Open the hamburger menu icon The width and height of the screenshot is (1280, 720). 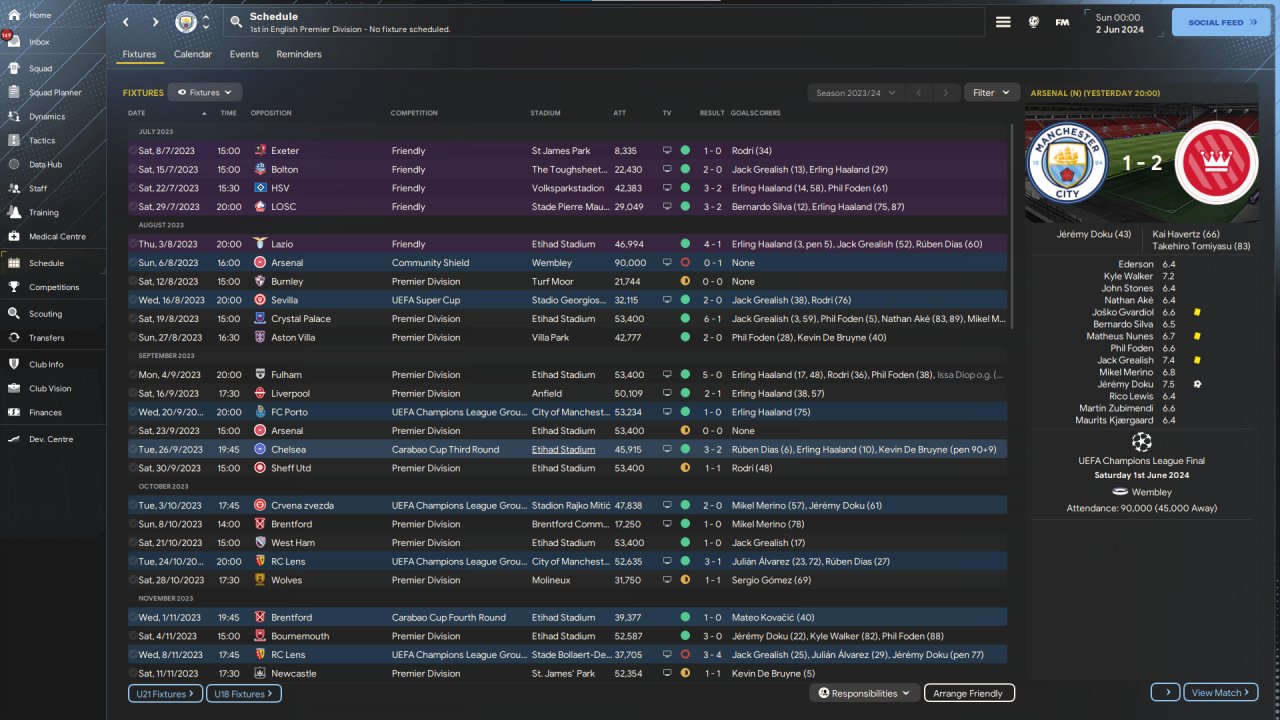1003,22
